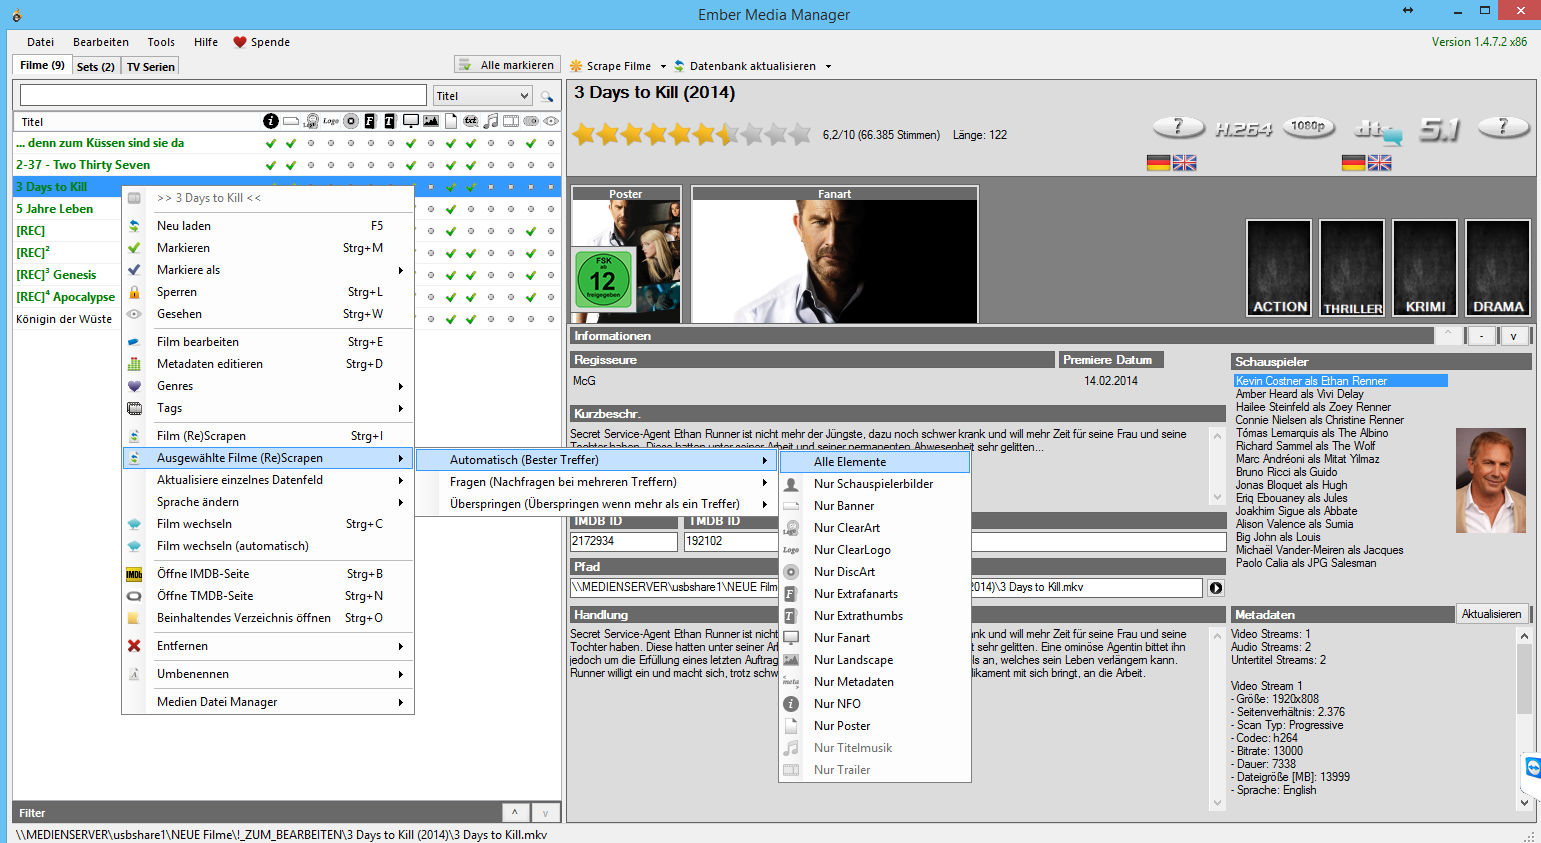
Task: Click Banner checkmark for '2-37 - Two Thirty Seven'
Action: pyautogui.click(x=291, y=165)
